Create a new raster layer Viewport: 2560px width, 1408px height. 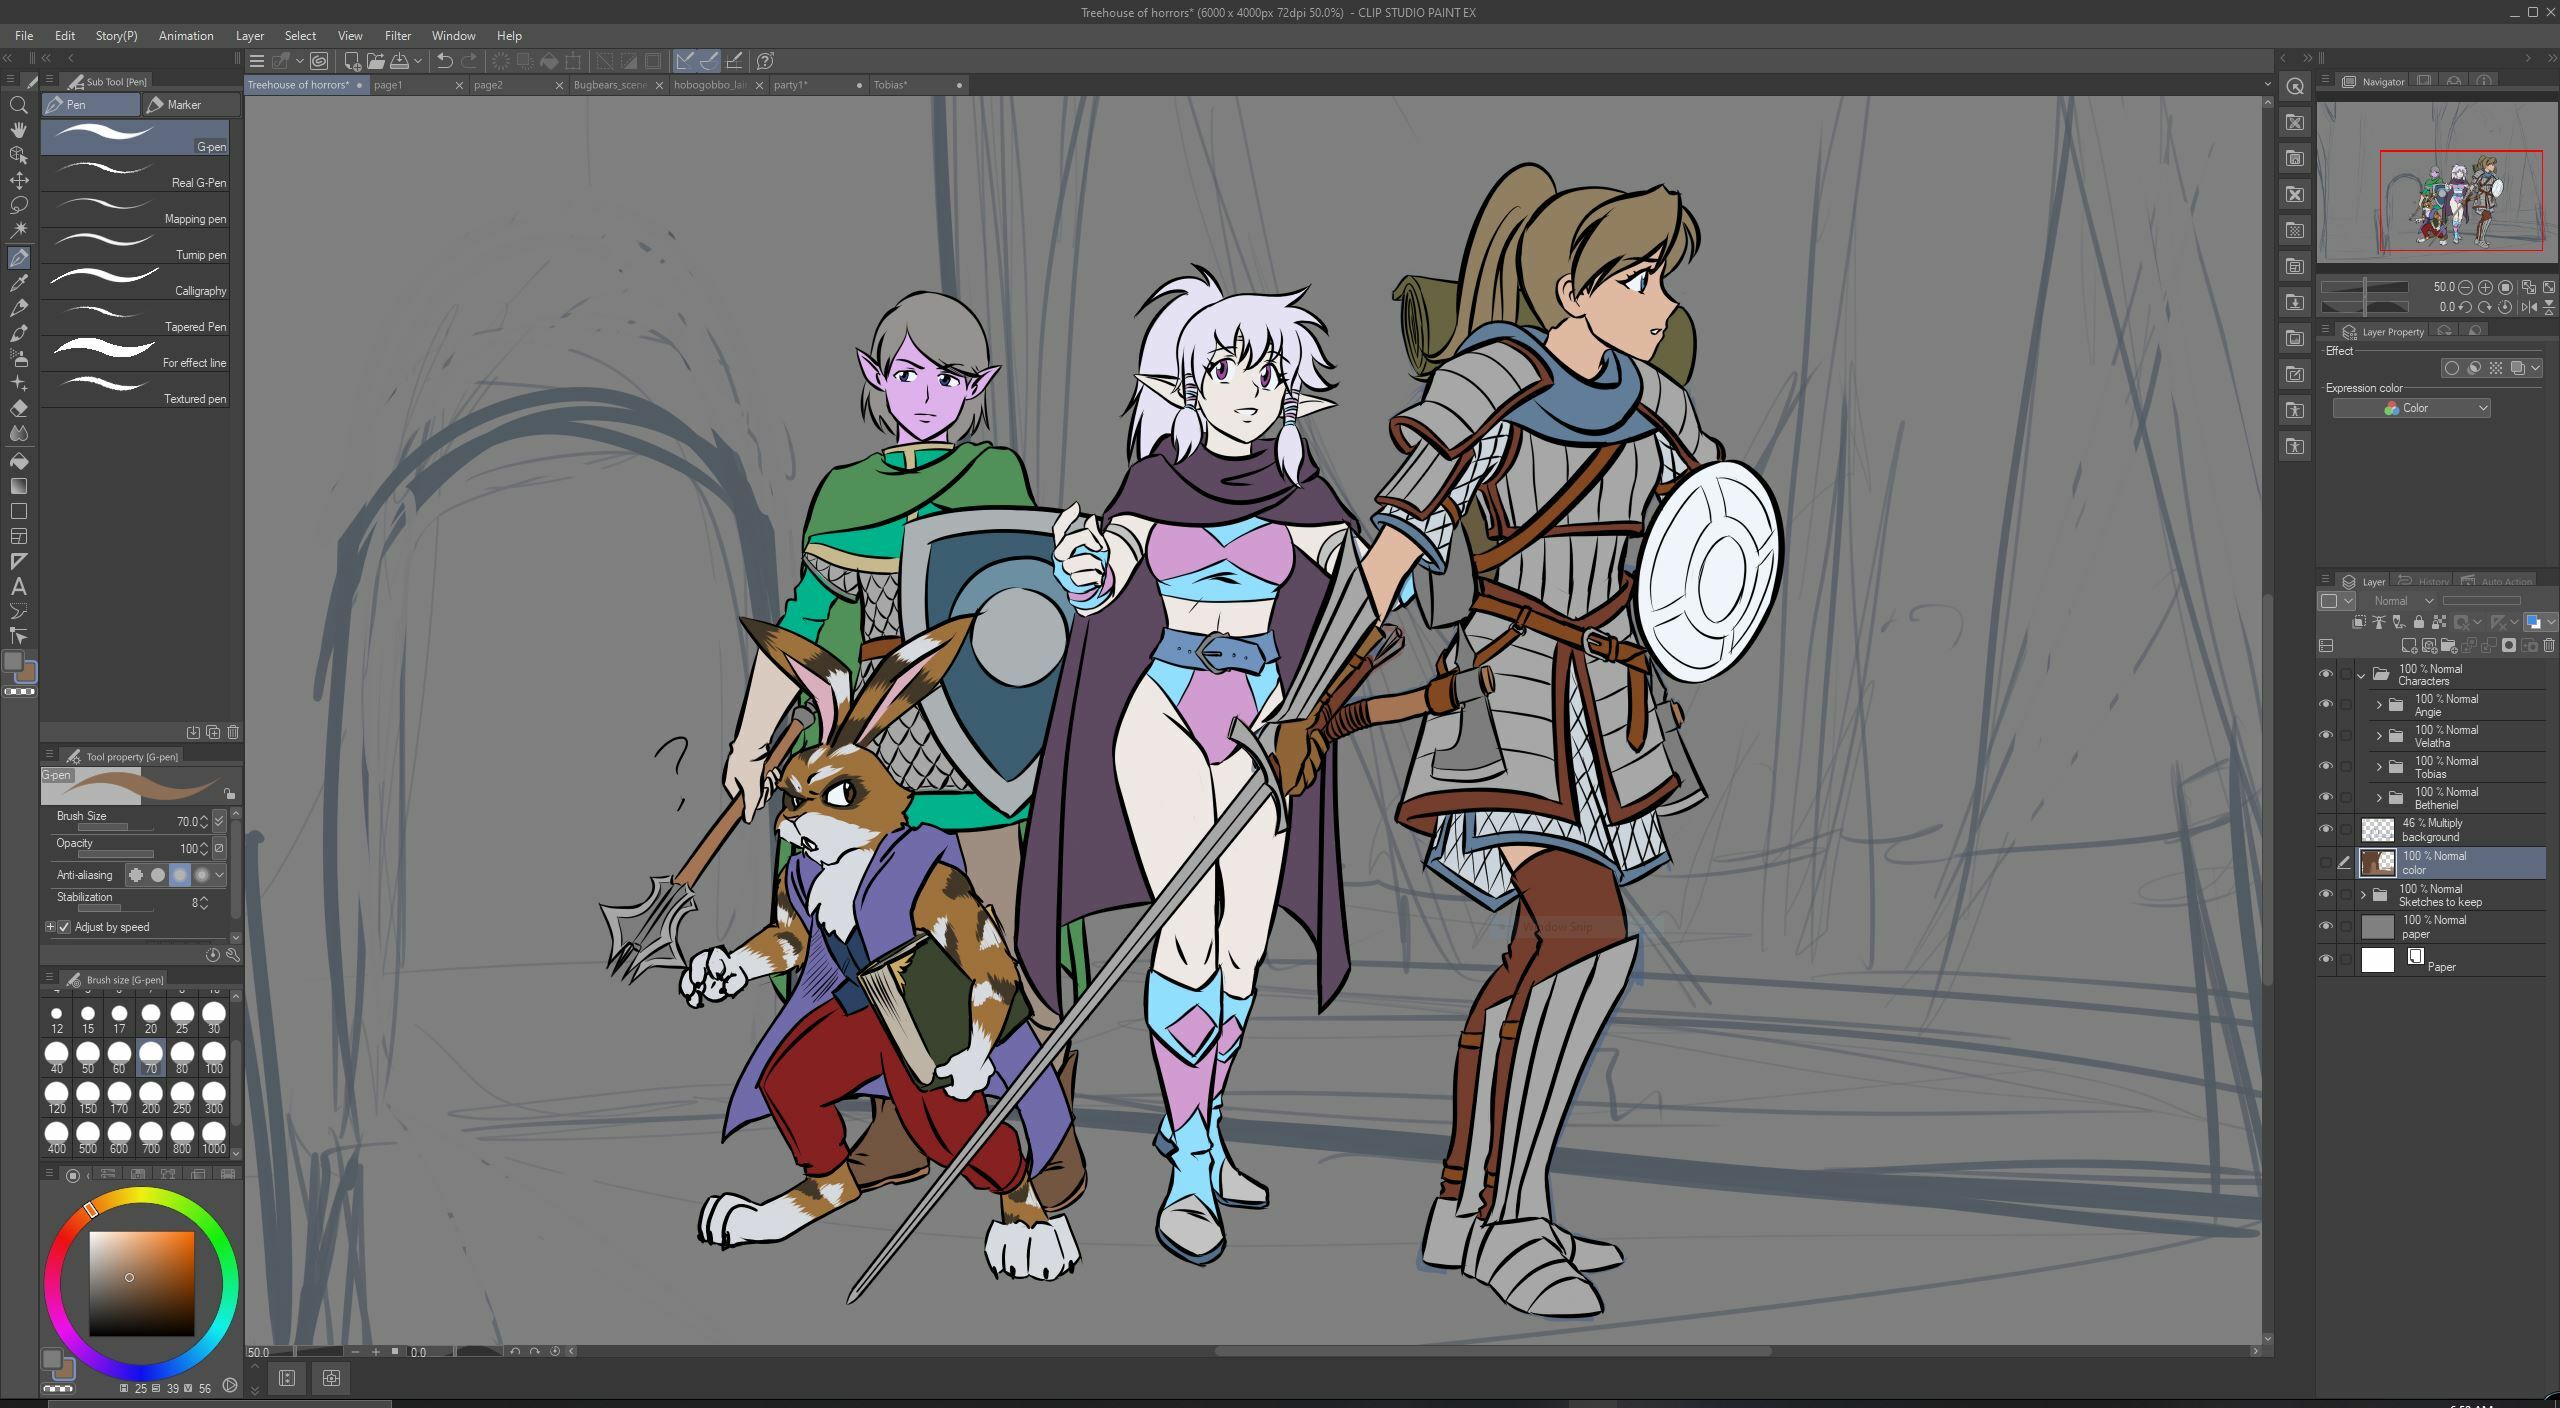[x=2409, y=646]
